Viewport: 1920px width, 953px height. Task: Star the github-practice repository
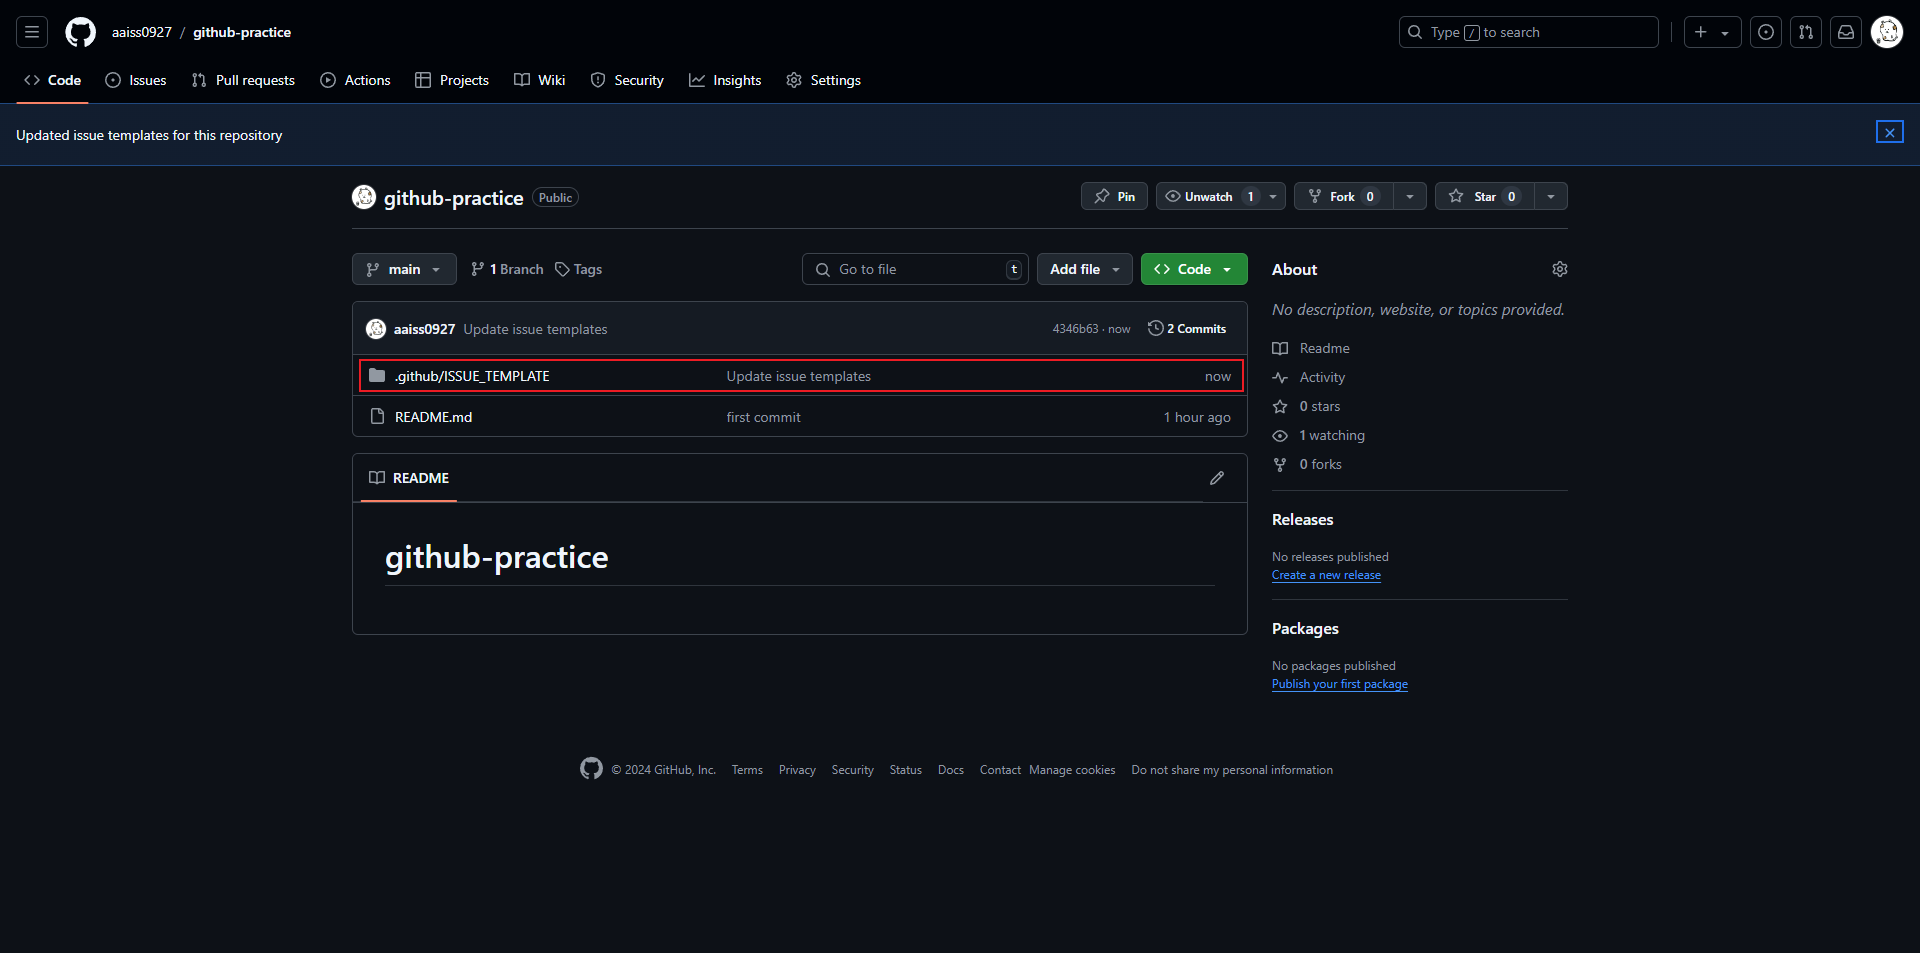(1484, 196)
